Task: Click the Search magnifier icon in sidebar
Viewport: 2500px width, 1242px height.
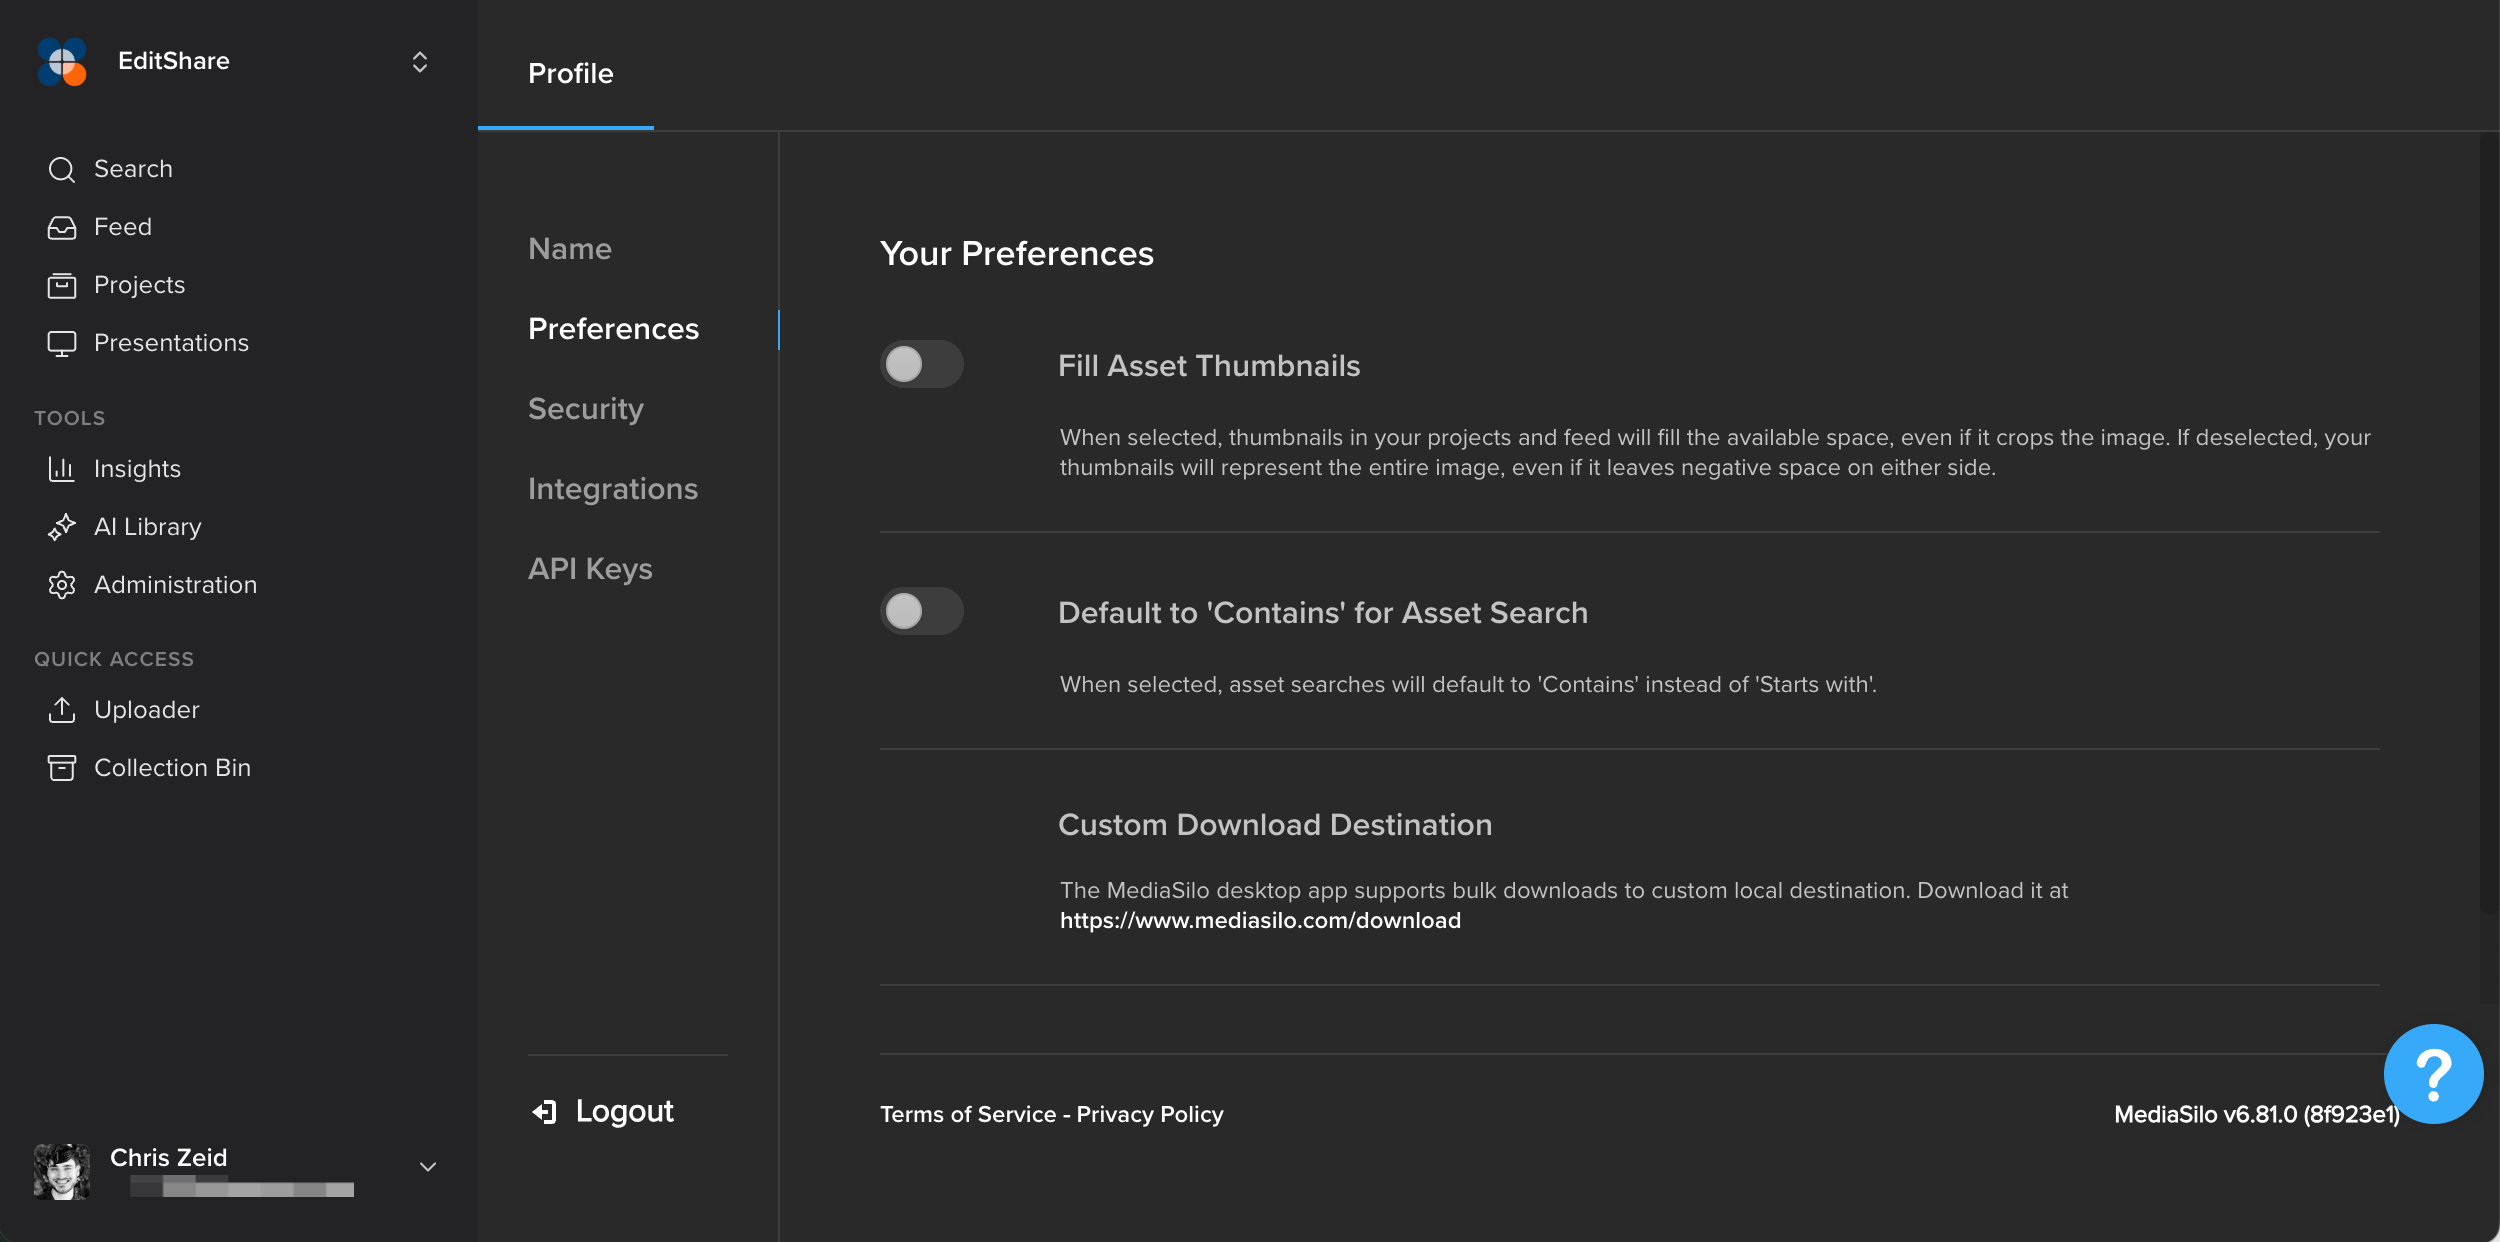Action: click(x=62, y=170)
